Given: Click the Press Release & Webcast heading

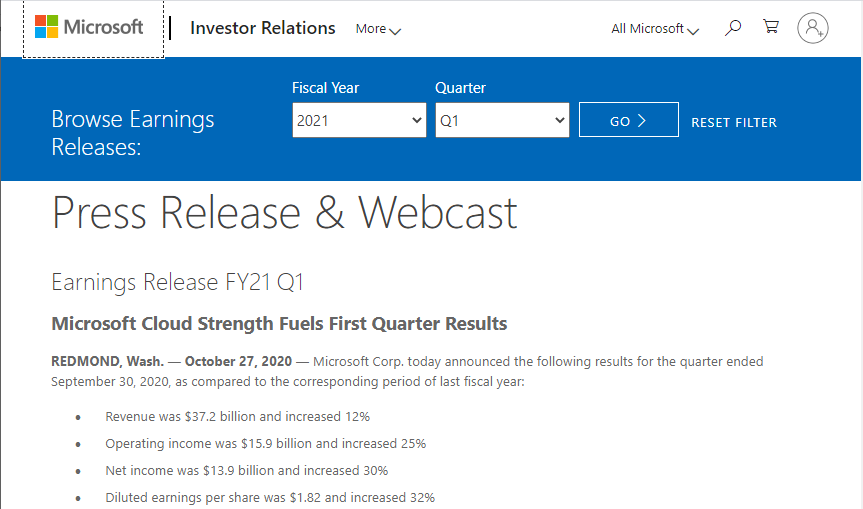Looking at the screenshot, I should pyautogui.click(x=285, y=212).
